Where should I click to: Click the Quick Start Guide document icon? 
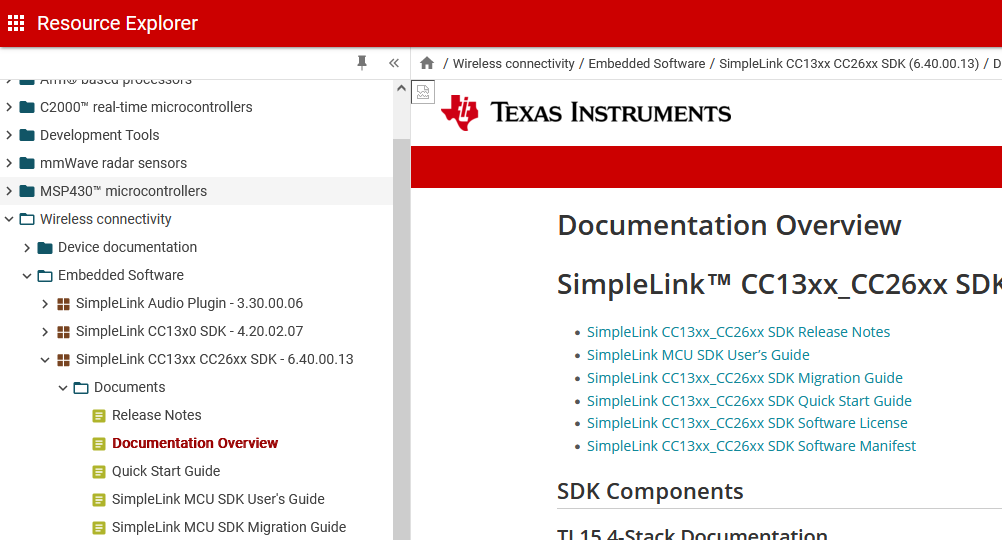tap(99, 472)
